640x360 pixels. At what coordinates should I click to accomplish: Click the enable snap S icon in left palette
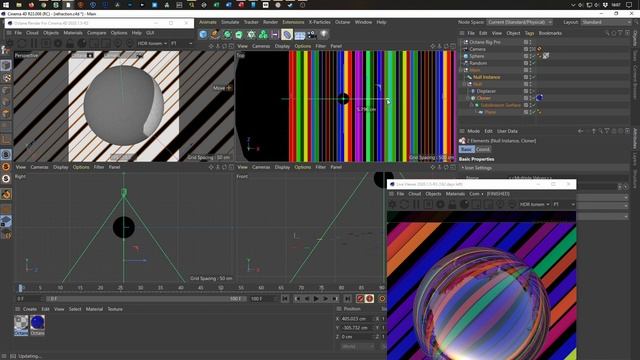pos(6,154)
